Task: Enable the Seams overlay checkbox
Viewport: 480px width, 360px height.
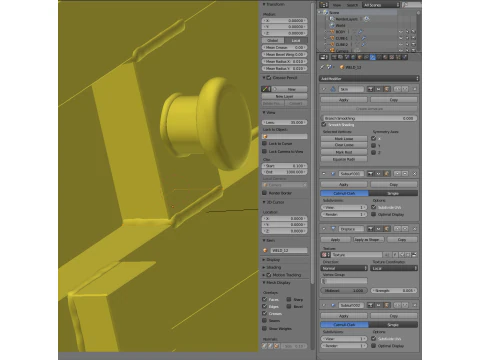Action: [x=265, y=320]
